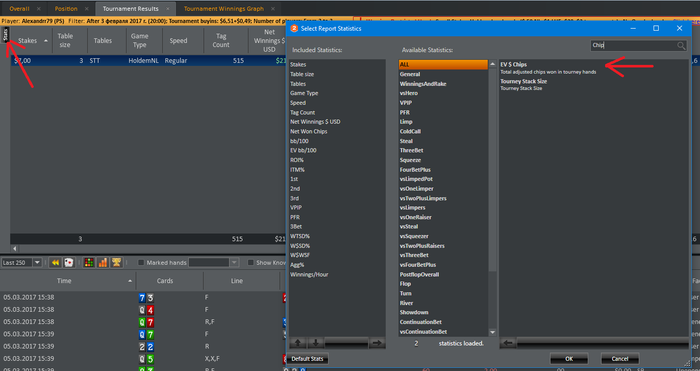
Task: Open the Last 250 dropdown
Action: (21, 263)
